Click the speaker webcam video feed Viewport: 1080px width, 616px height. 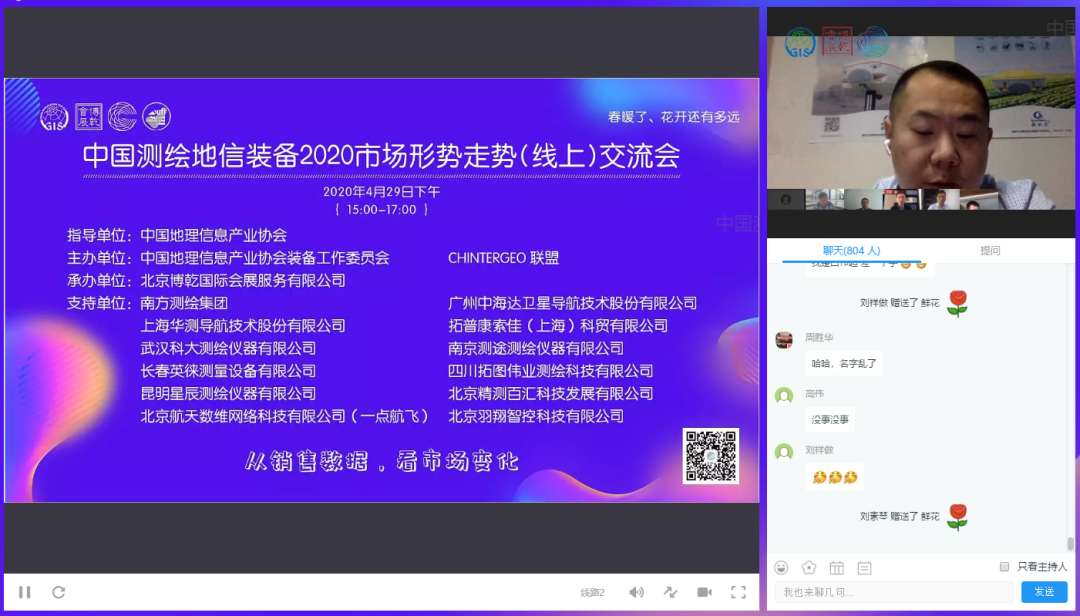coord(920,110)
